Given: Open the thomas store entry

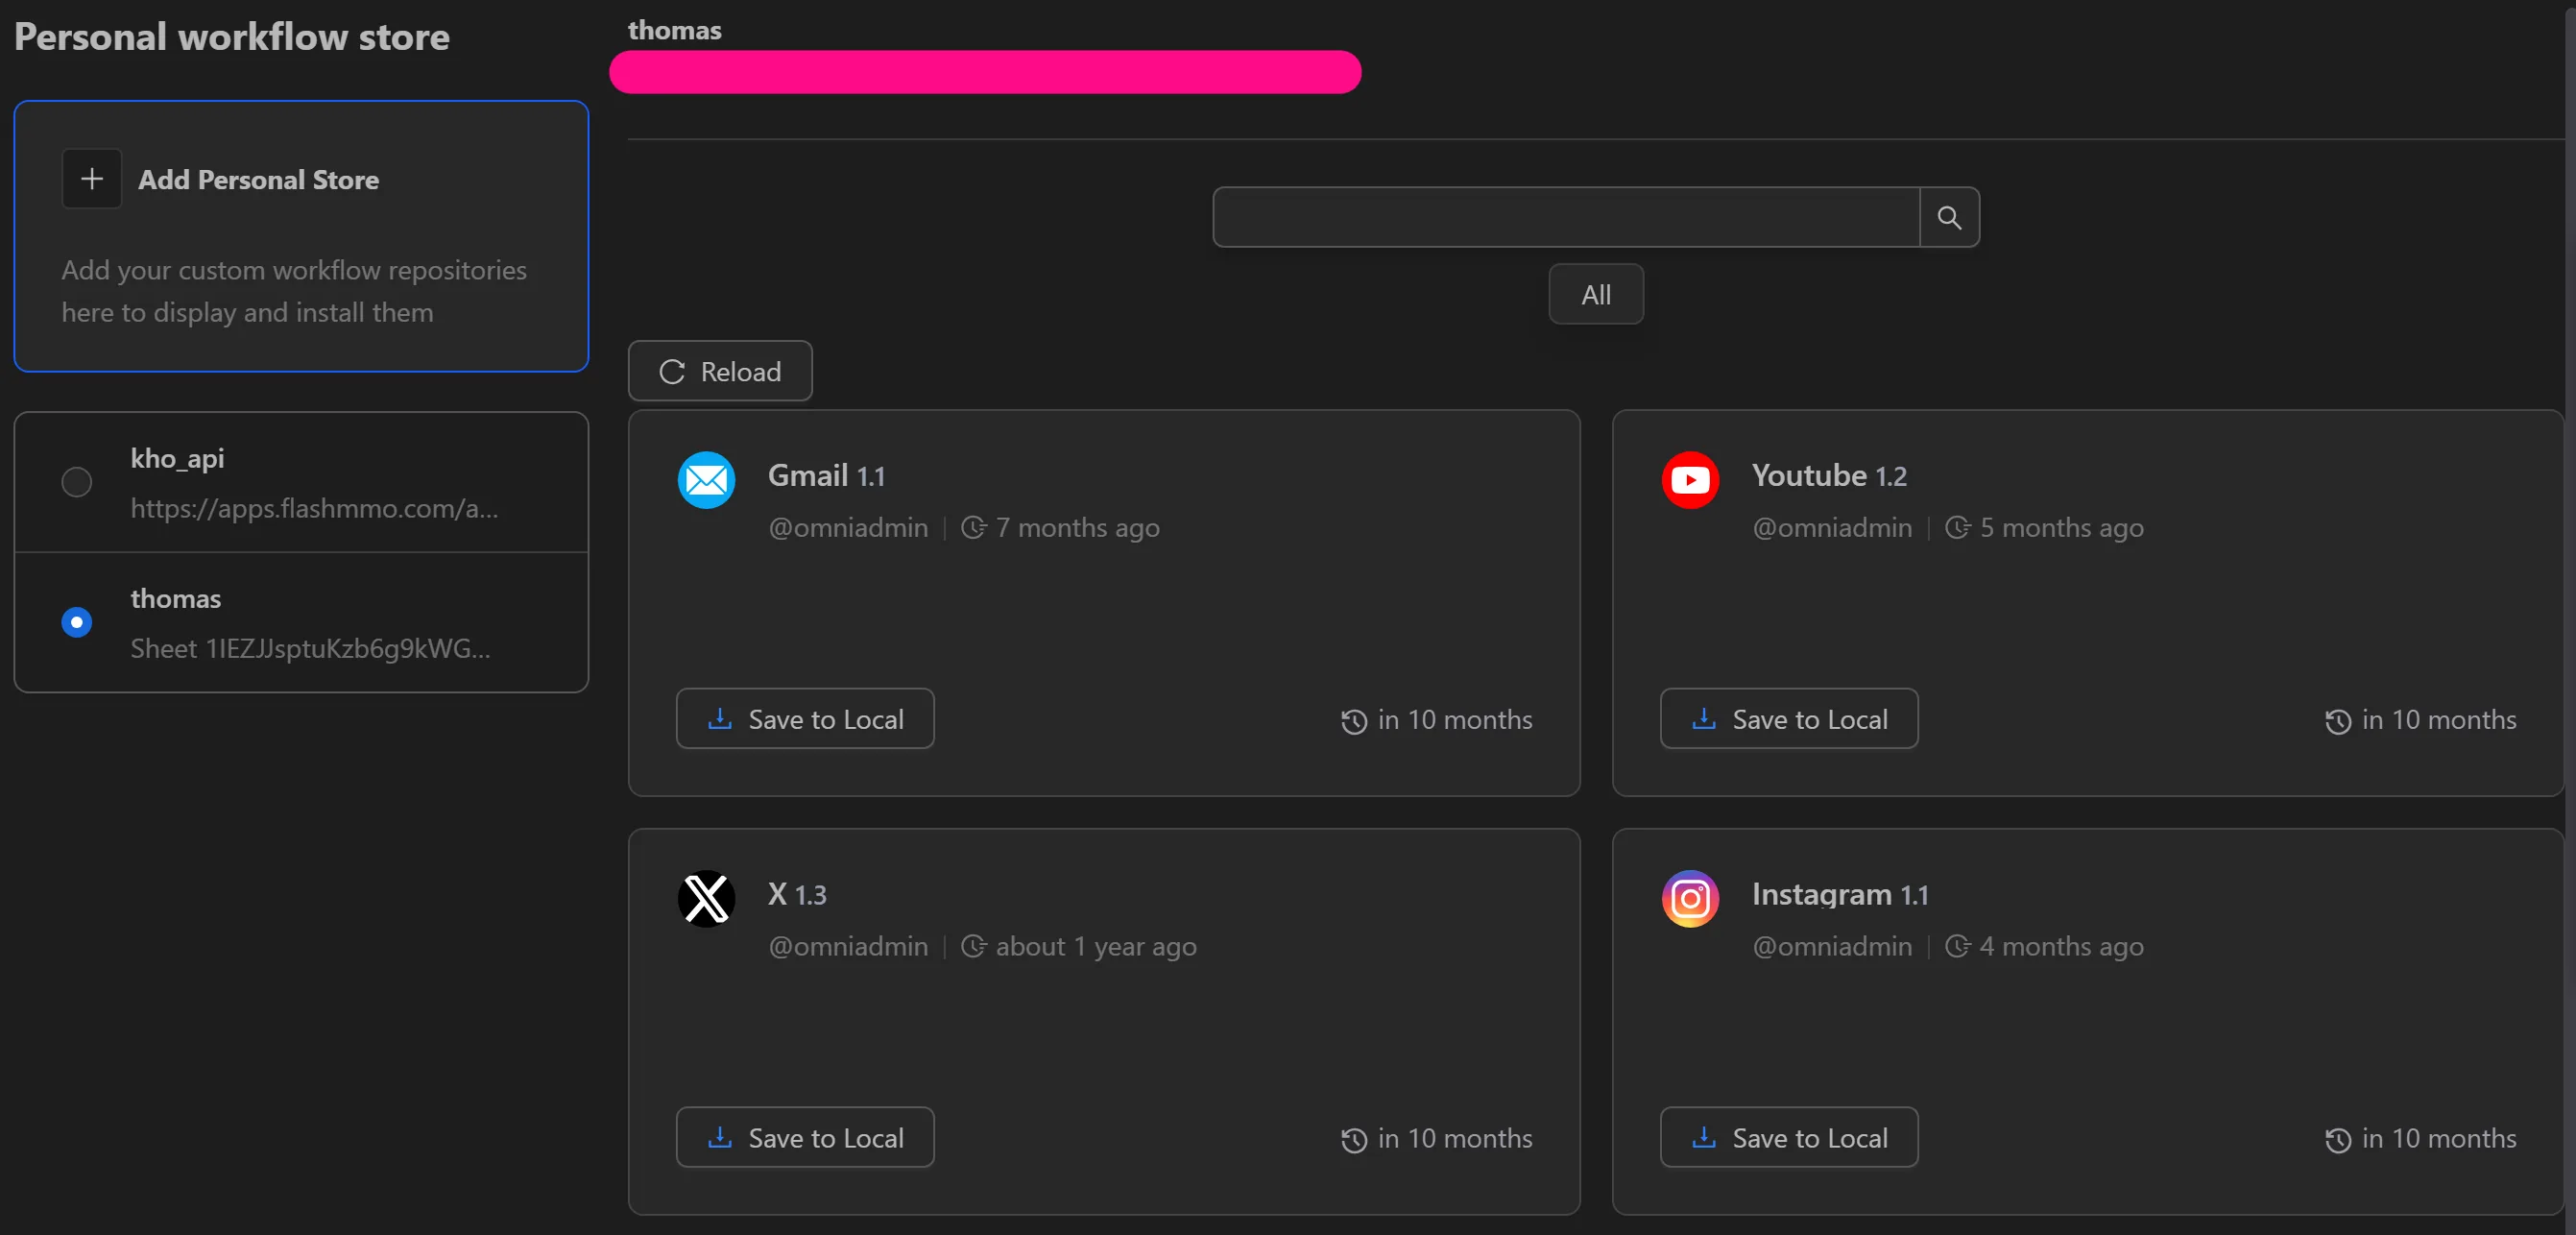Looking at the screenshot, I should [301, 622].
